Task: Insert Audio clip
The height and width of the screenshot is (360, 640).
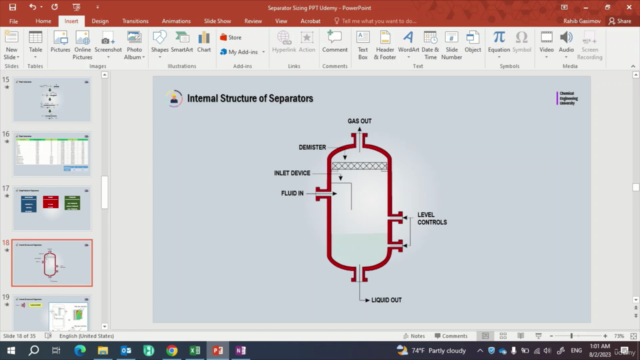Action: click(x=566, y=42)
